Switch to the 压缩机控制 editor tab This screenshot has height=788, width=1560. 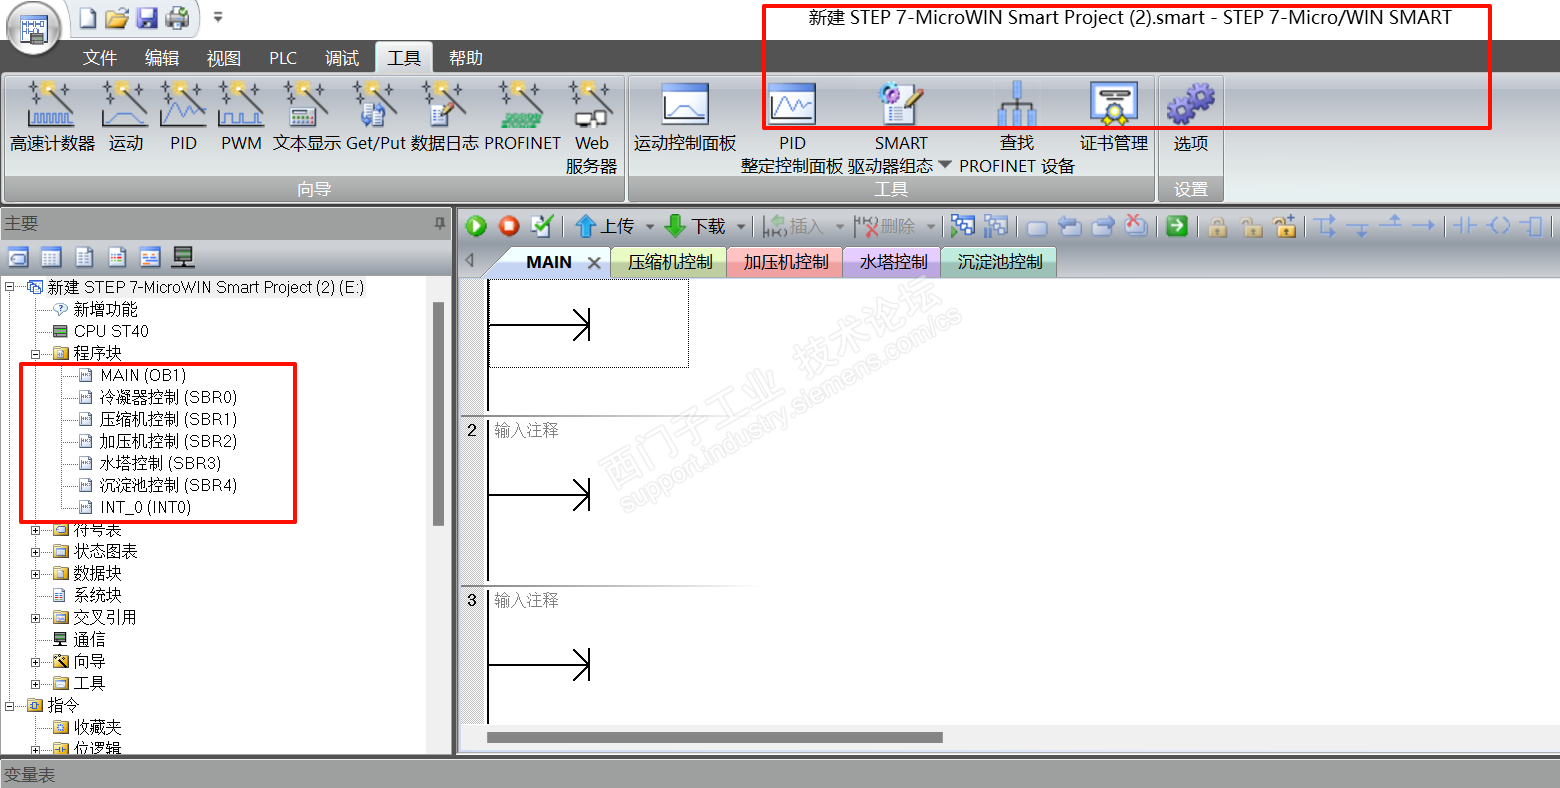tap(670, 262)
